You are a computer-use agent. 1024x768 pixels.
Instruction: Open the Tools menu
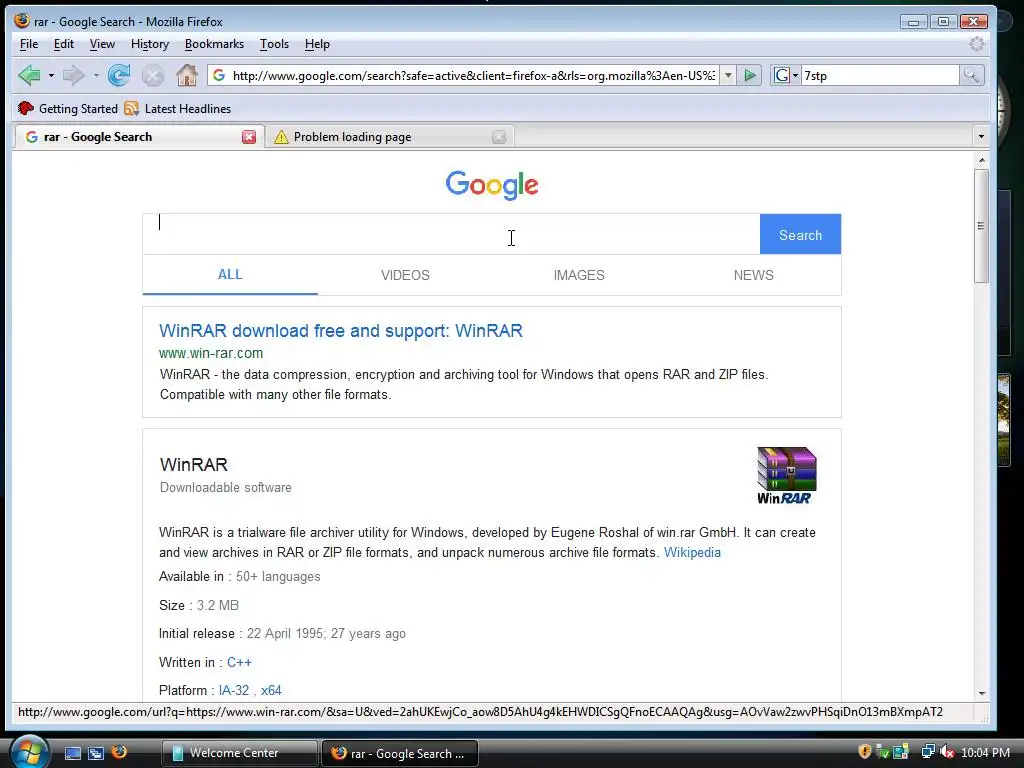pos(274,44)
